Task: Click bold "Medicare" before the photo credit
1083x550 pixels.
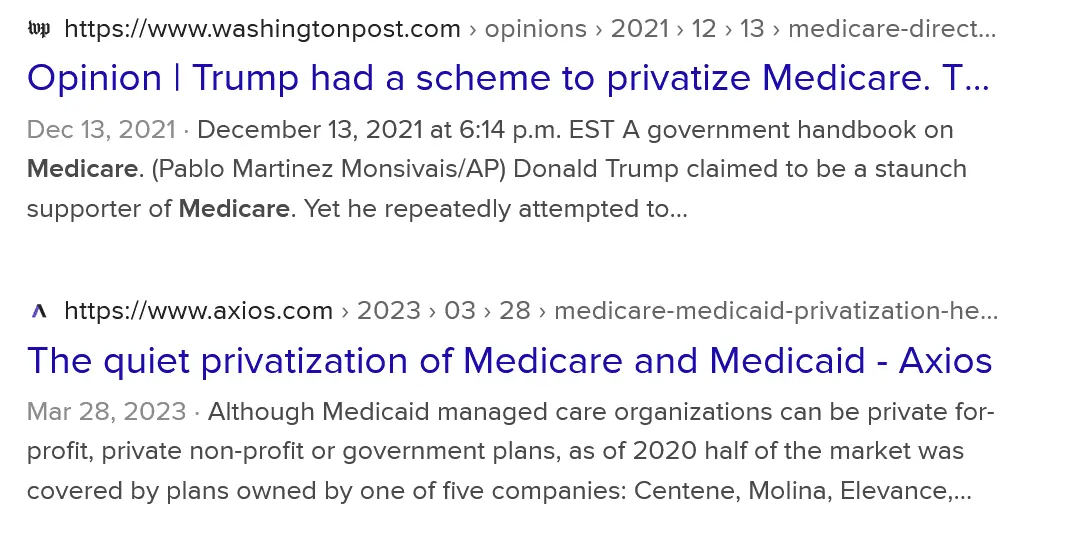Action: click(82, 169)
